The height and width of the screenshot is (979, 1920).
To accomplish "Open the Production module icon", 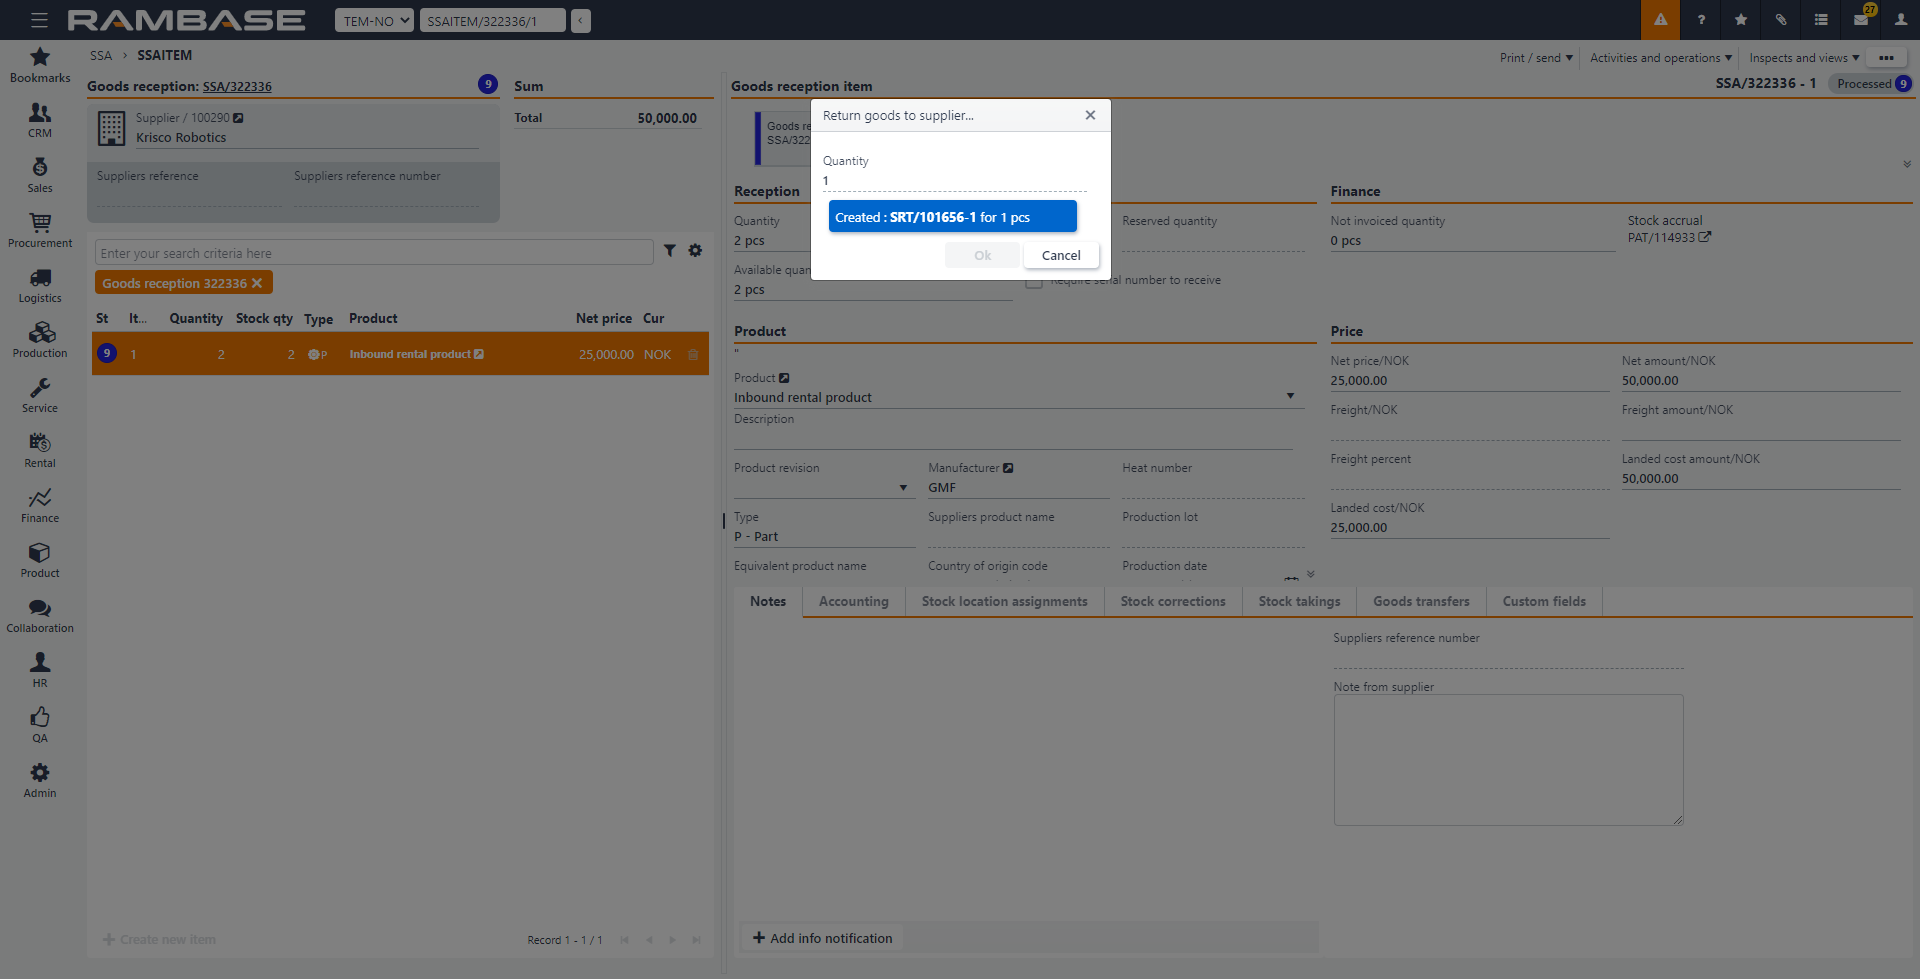I will (40, 340).
